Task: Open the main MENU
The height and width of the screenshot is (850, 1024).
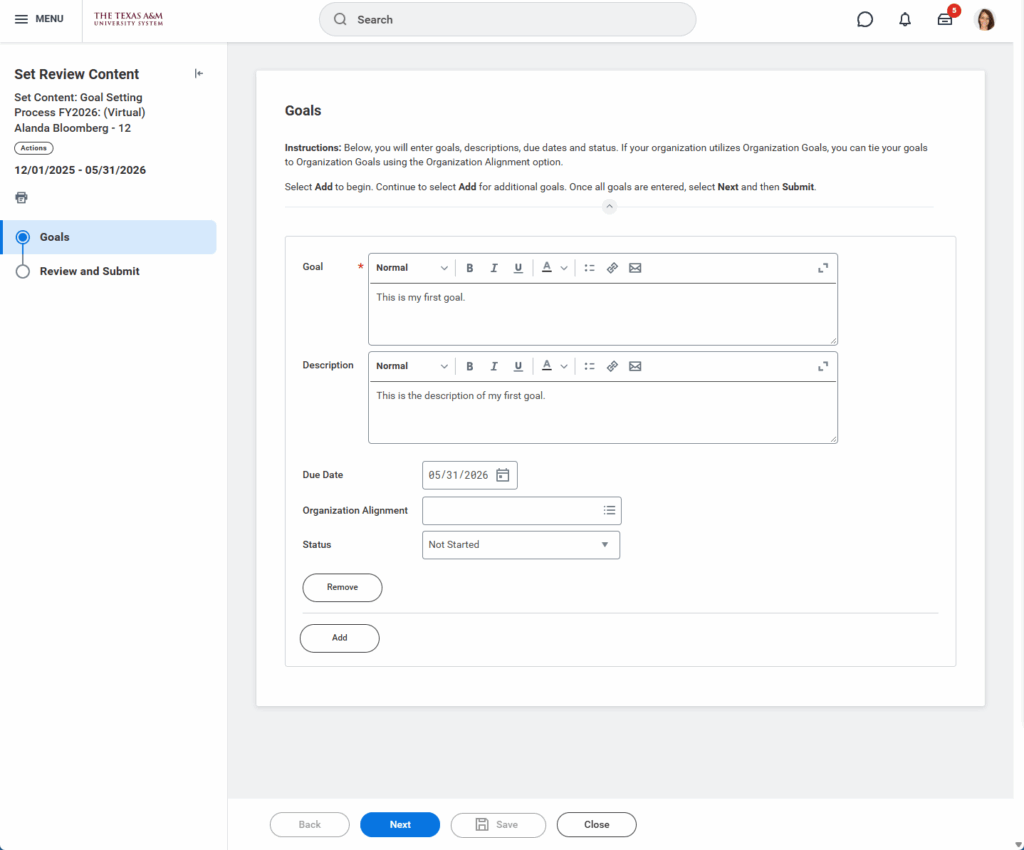Action: pyautogui.click(x=39, y=19)
